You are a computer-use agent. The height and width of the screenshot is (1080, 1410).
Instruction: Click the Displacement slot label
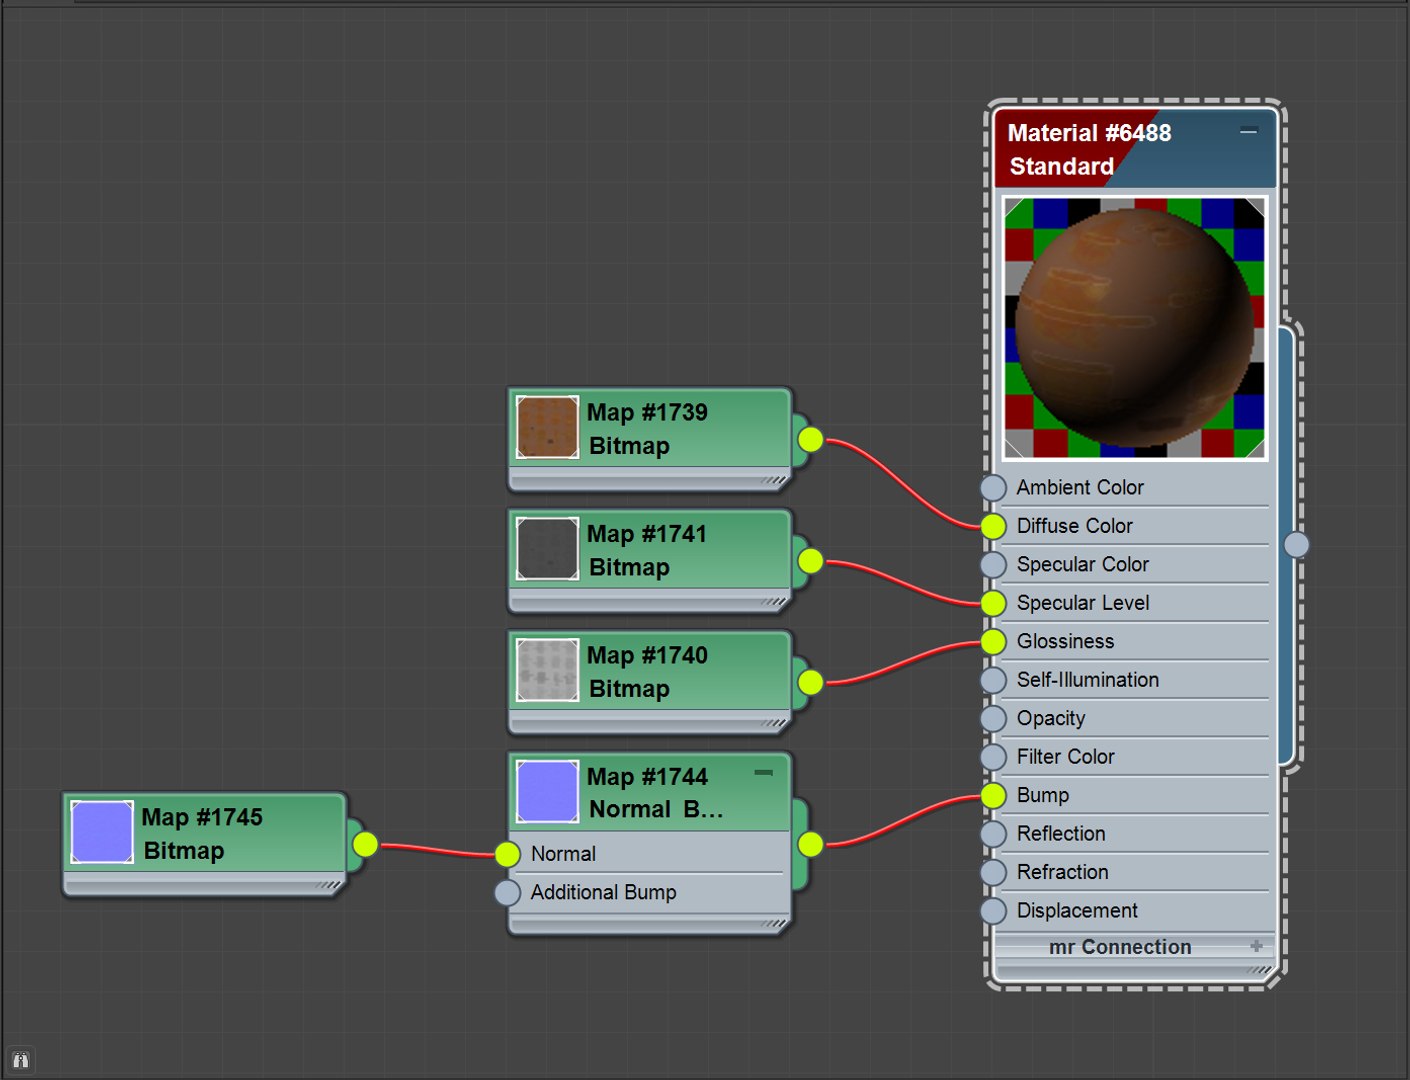pos(1077,911)
